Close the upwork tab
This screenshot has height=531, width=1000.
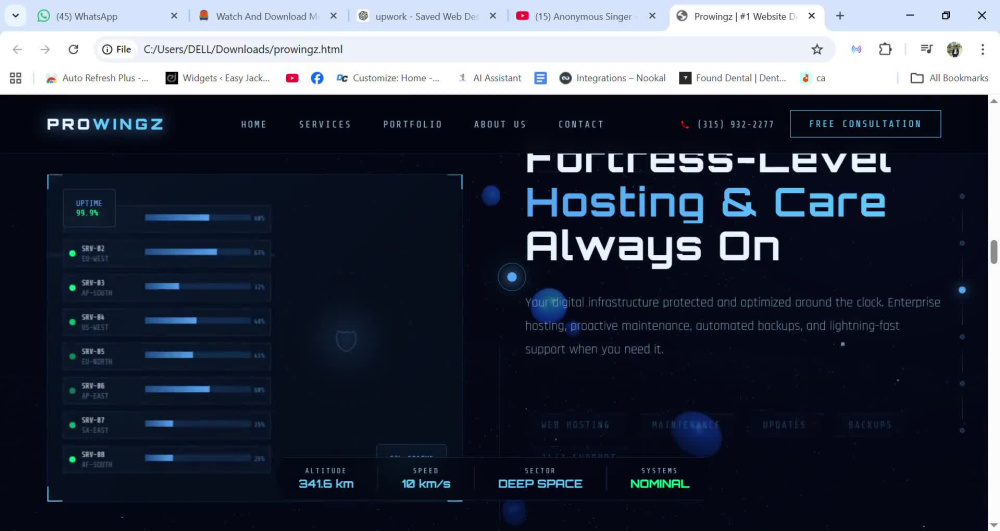pos(492,16)
